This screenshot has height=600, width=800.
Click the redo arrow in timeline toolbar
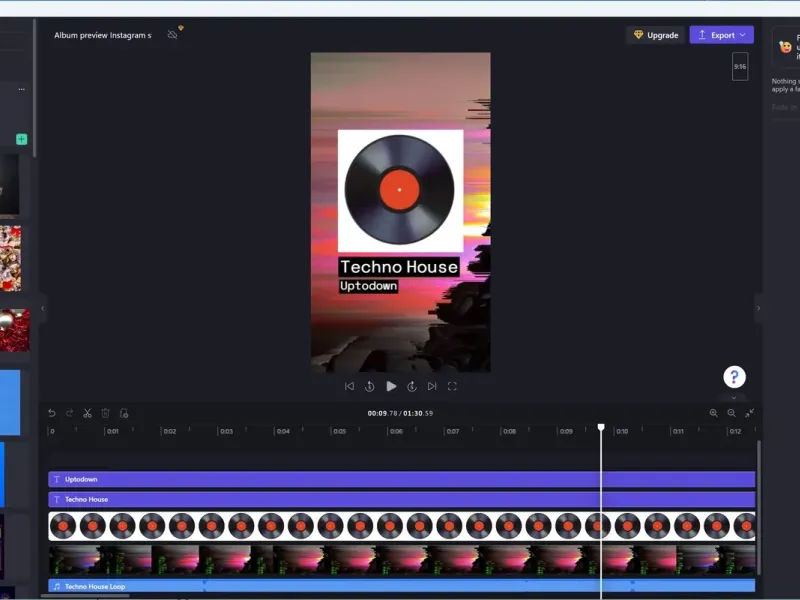point(70,413)
